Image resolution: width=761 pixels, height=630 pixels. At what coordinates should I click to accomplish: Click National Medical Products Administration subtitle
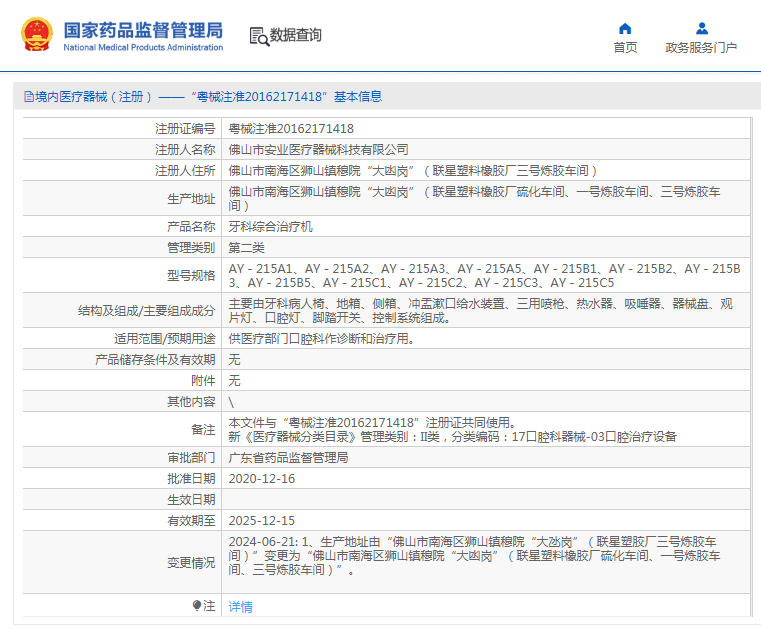pos(143,48)
